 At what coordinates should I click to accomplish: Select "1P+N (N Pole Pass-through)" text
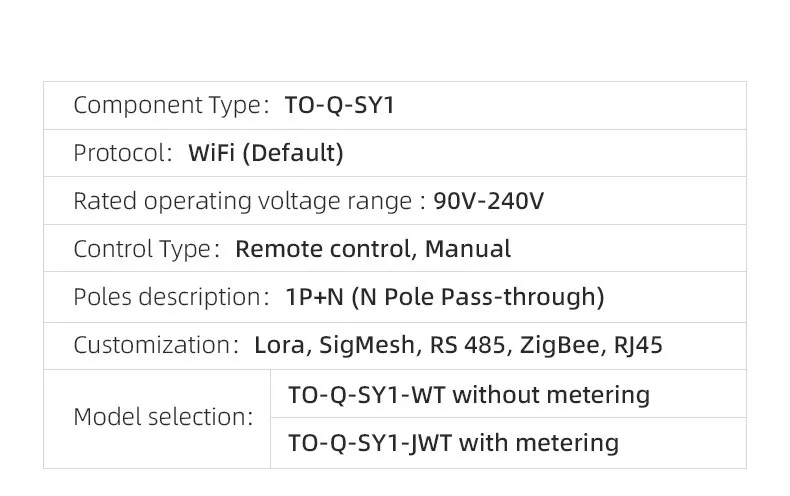(445, 297)
